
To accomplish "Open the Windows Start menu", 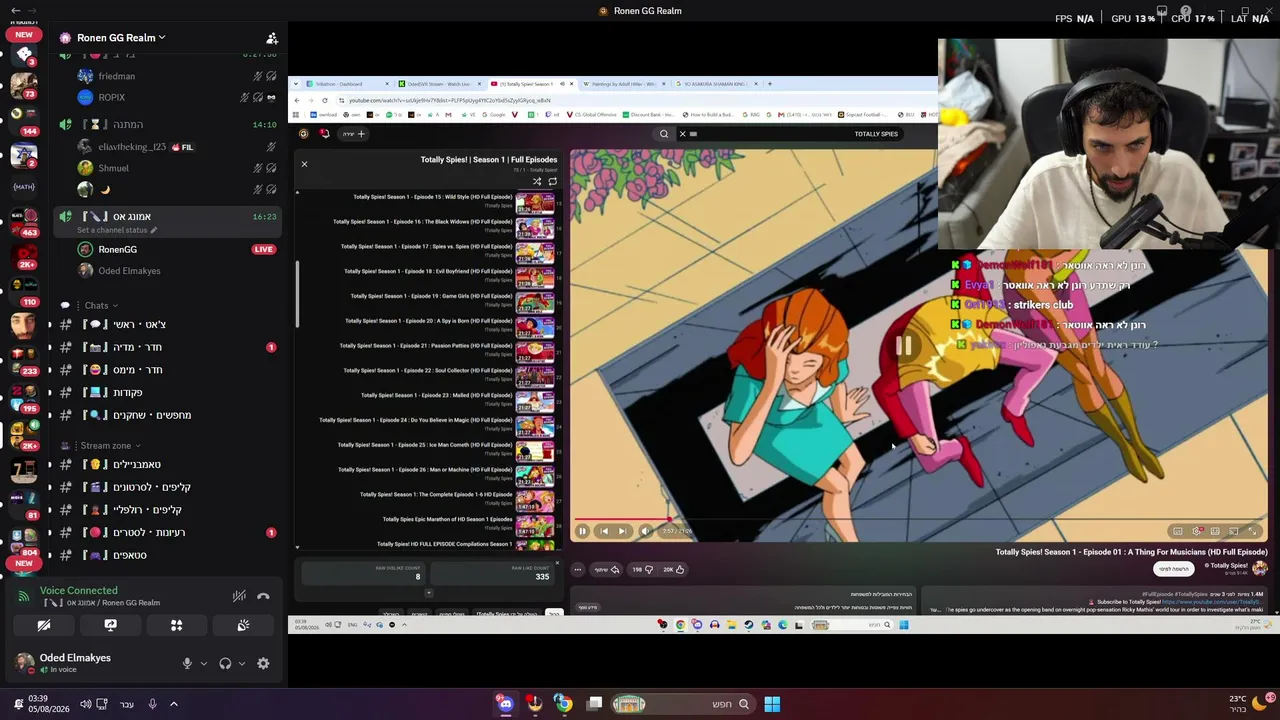I will point(772,704).
